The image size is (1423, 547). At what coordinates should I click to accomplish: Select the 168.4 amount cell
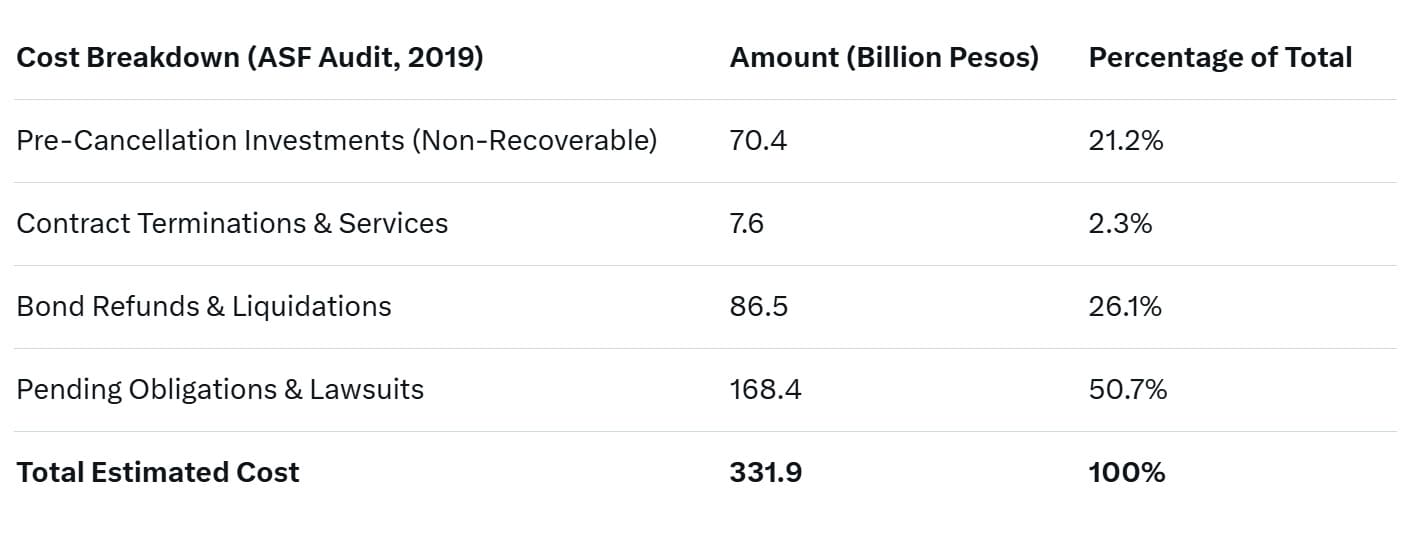(x=765, y=390)
